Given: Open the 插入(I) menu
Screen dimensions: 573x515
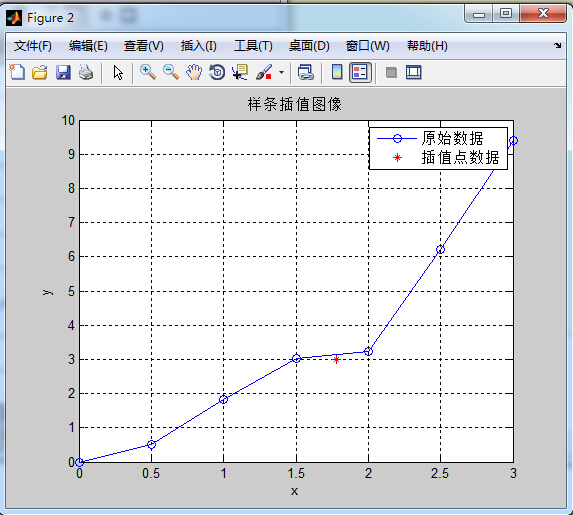Looking at the screenshot, I should coord(198,46).
